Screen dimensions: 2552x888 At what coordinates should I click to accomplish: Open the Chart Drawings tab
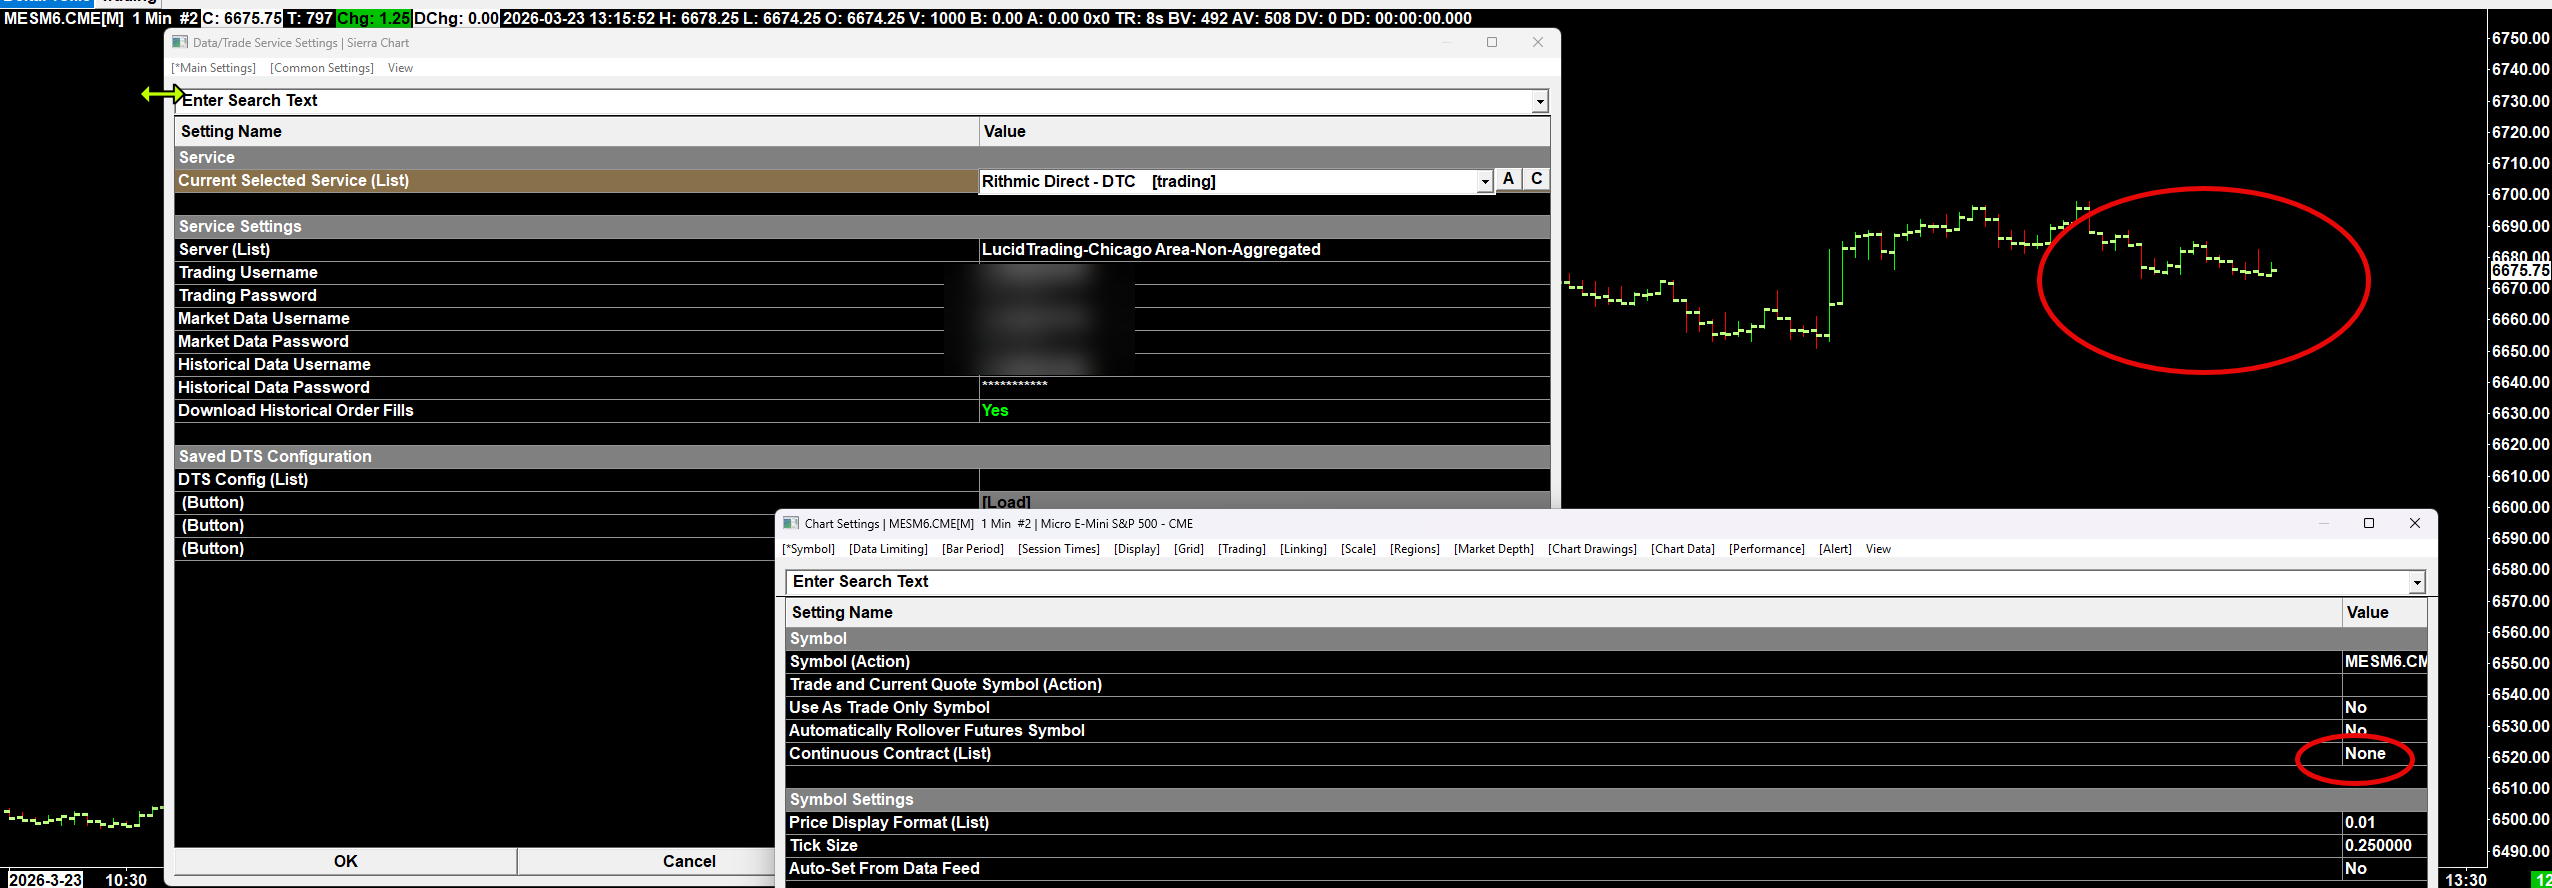(1592, 549)
